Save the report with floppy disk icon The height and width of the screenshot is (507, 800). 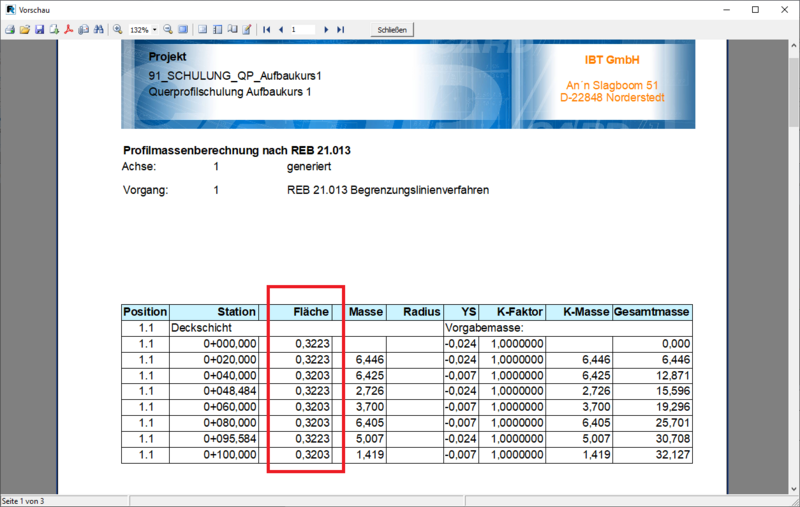(x=39, y=30)
